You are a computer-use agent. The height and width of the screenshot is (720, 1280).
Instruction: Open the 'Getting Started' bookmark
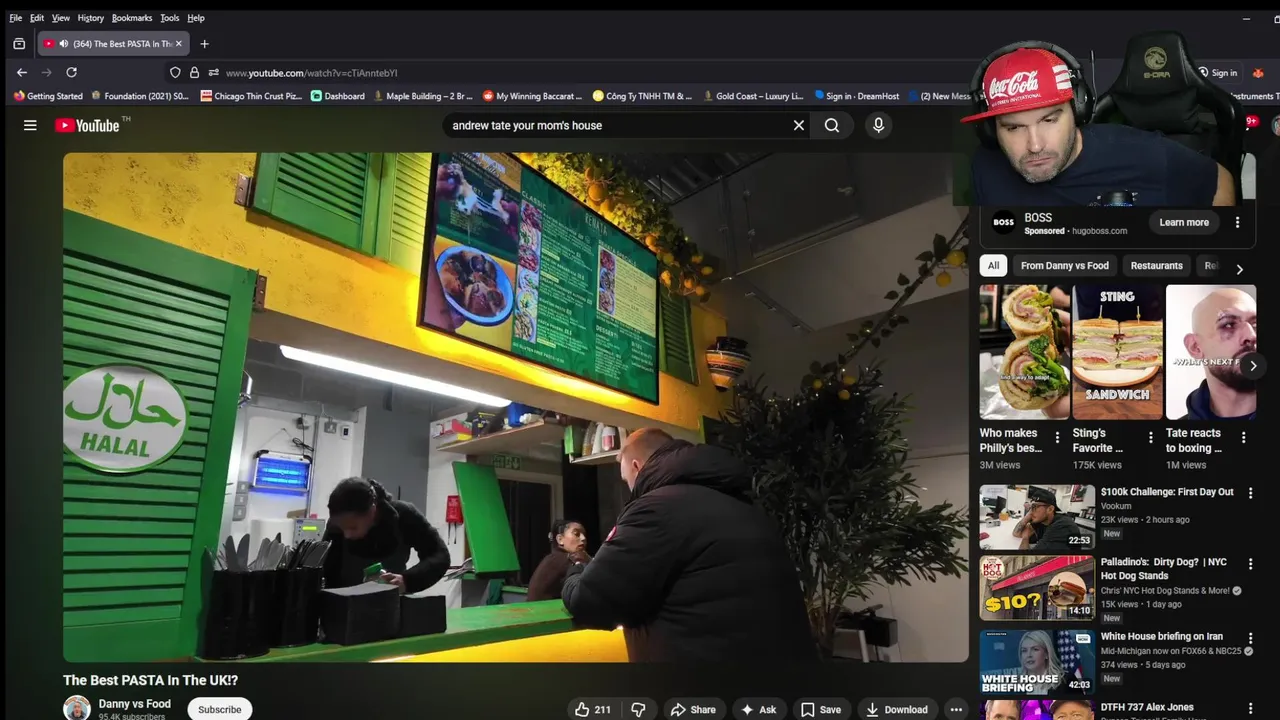48,96
